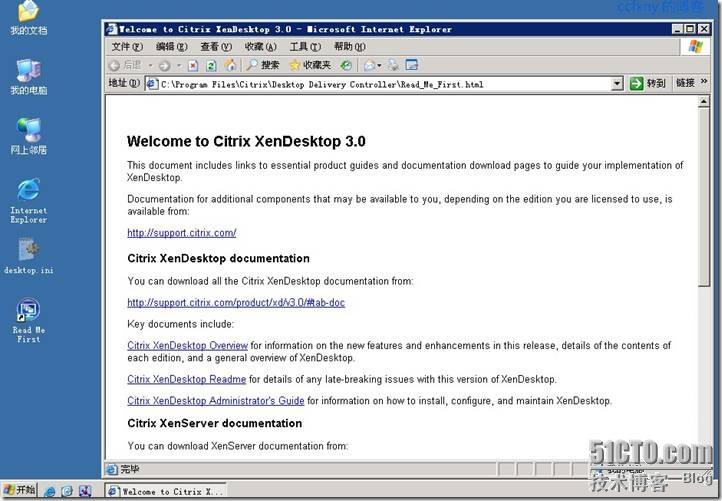Open the View (查看) menu
722x501 pixels.
pos(216,47)
